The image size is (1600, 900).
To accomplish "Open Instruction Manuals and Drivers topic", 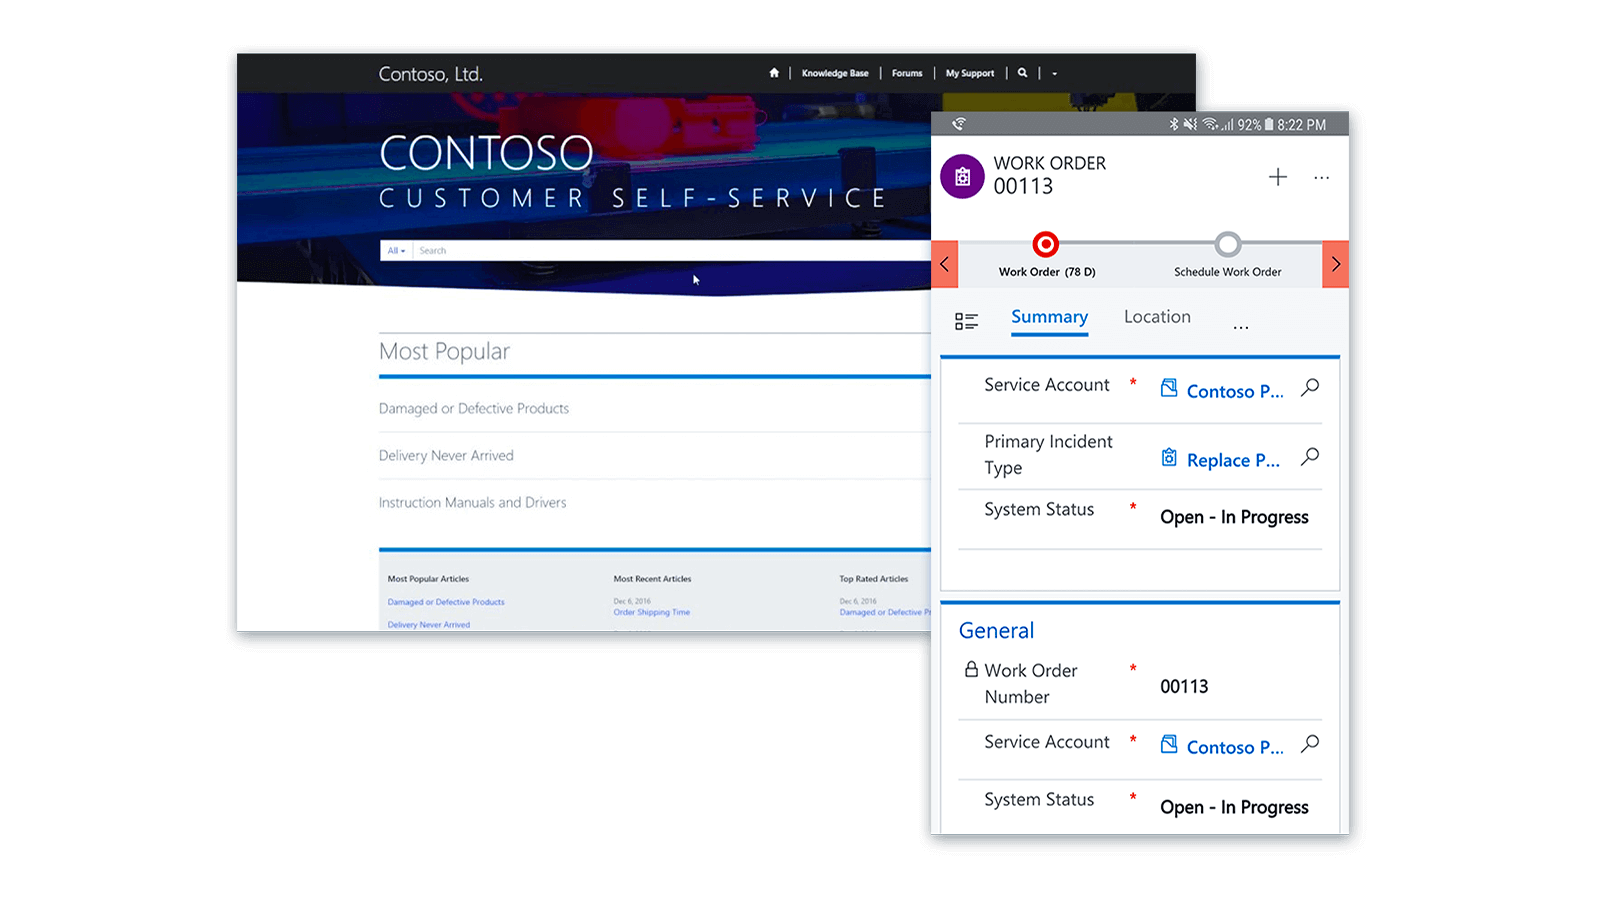I will click(472, 502).
